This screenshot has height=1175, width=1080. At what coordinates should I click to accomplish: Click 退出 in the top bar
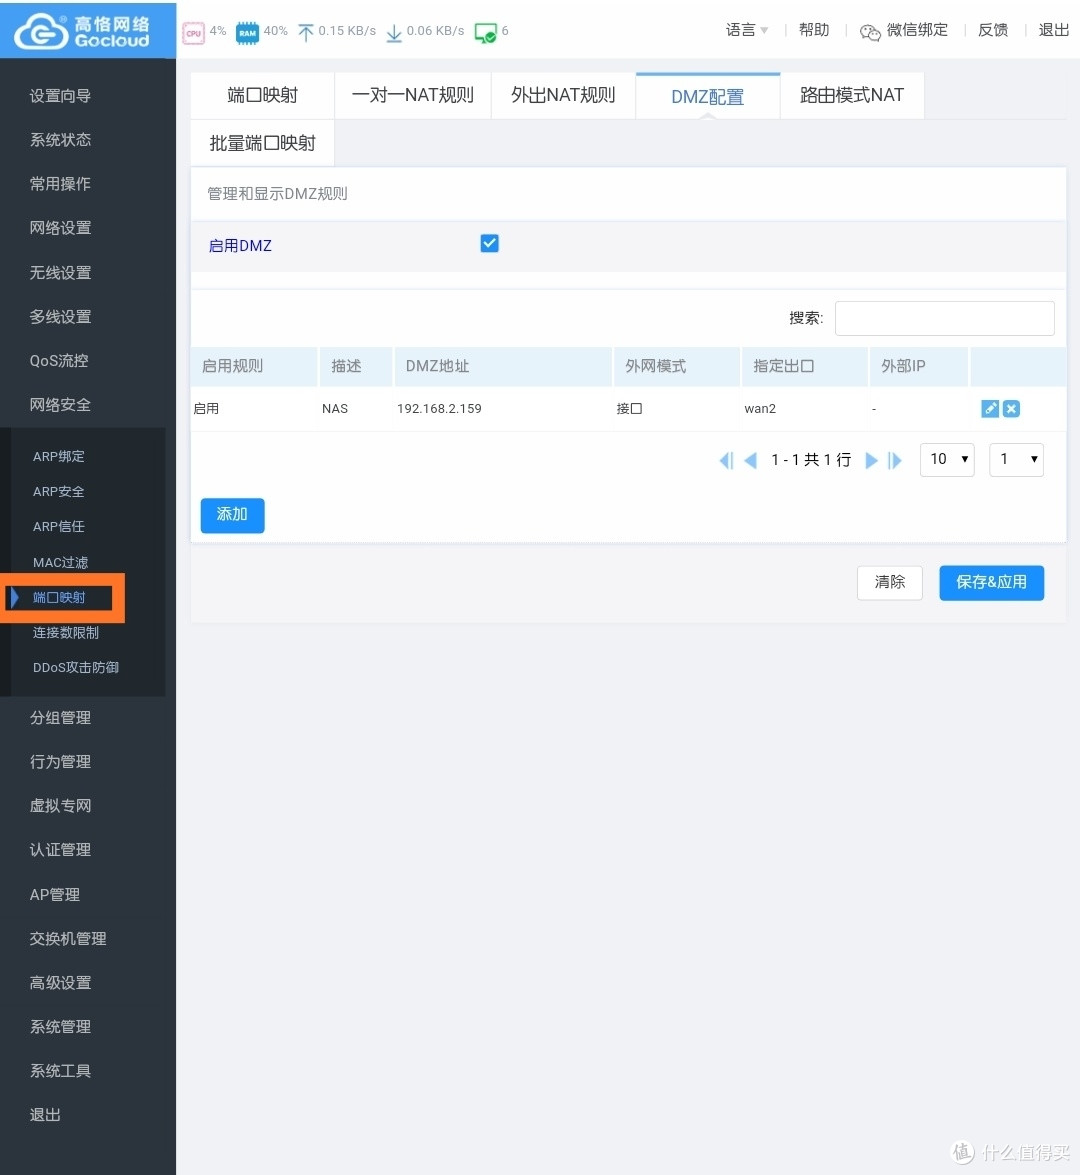click(1053, 30)
